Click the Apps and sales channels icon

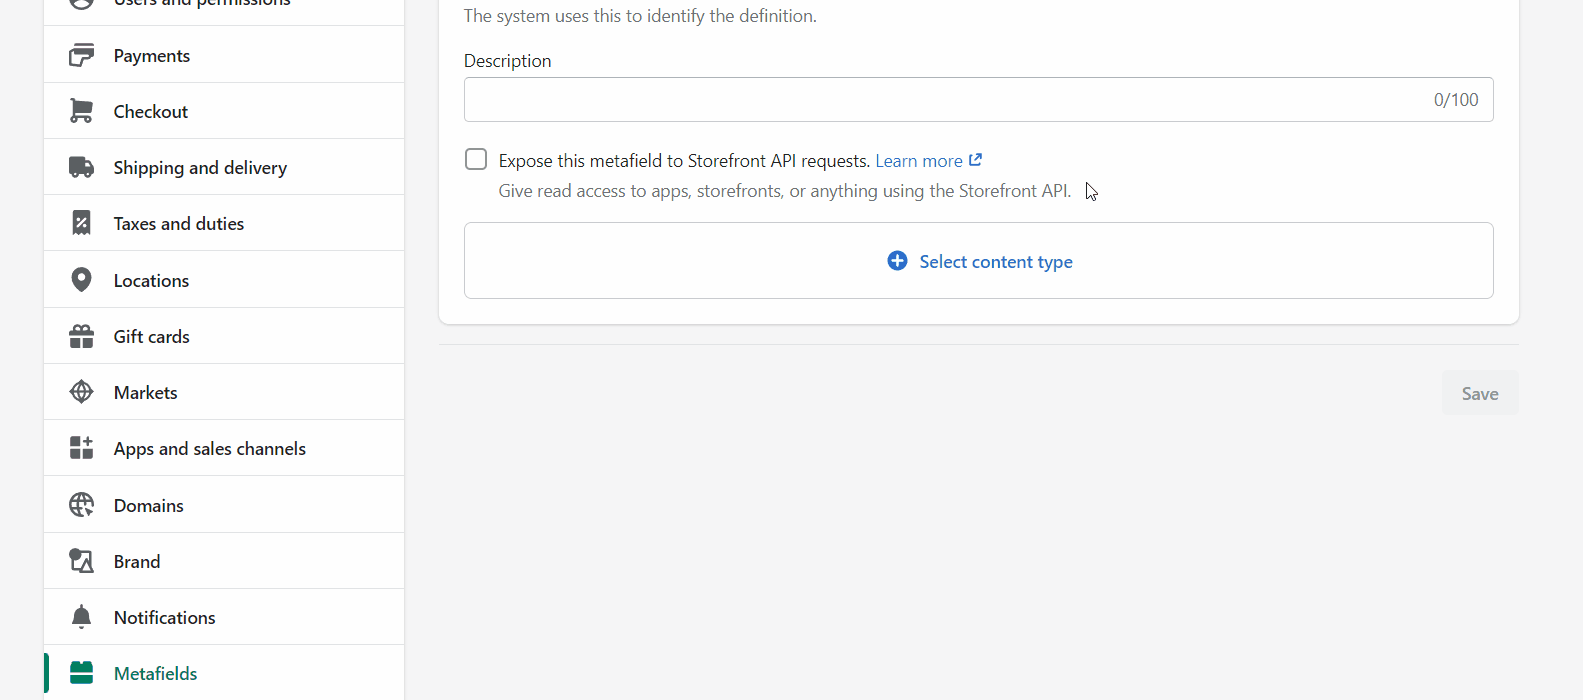(x=81, y=448)
